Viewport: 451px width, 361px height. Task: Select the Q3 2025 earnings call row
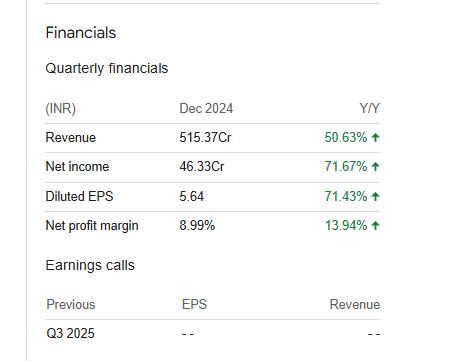point(213,334)
